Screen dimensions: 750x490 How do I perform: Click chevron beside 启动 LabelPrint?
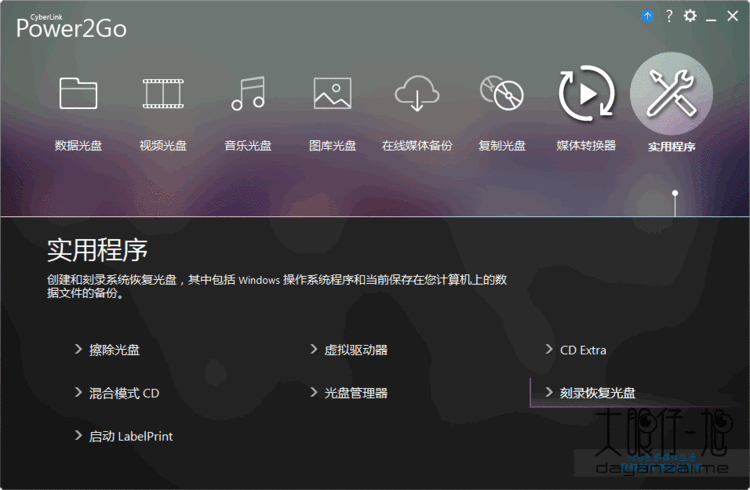click(x=78, y=435)
